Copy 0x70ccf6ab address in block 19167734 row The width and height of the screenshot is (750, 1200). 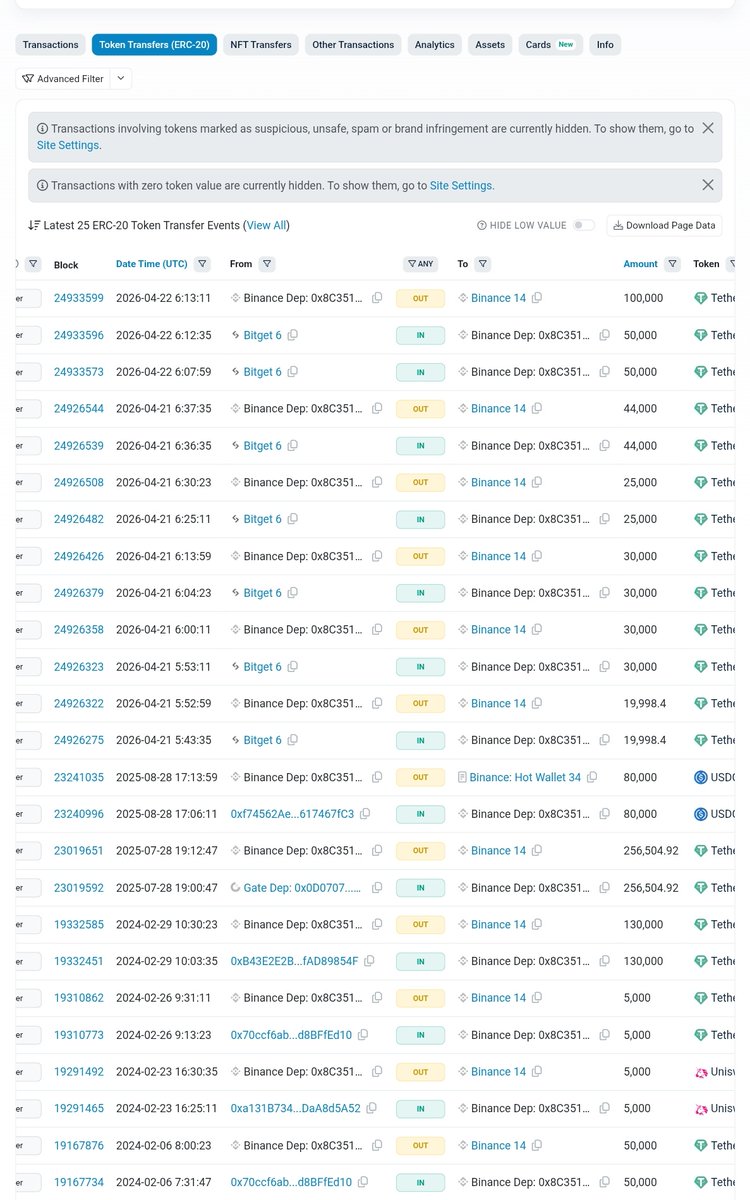(x=363, y=1182)
